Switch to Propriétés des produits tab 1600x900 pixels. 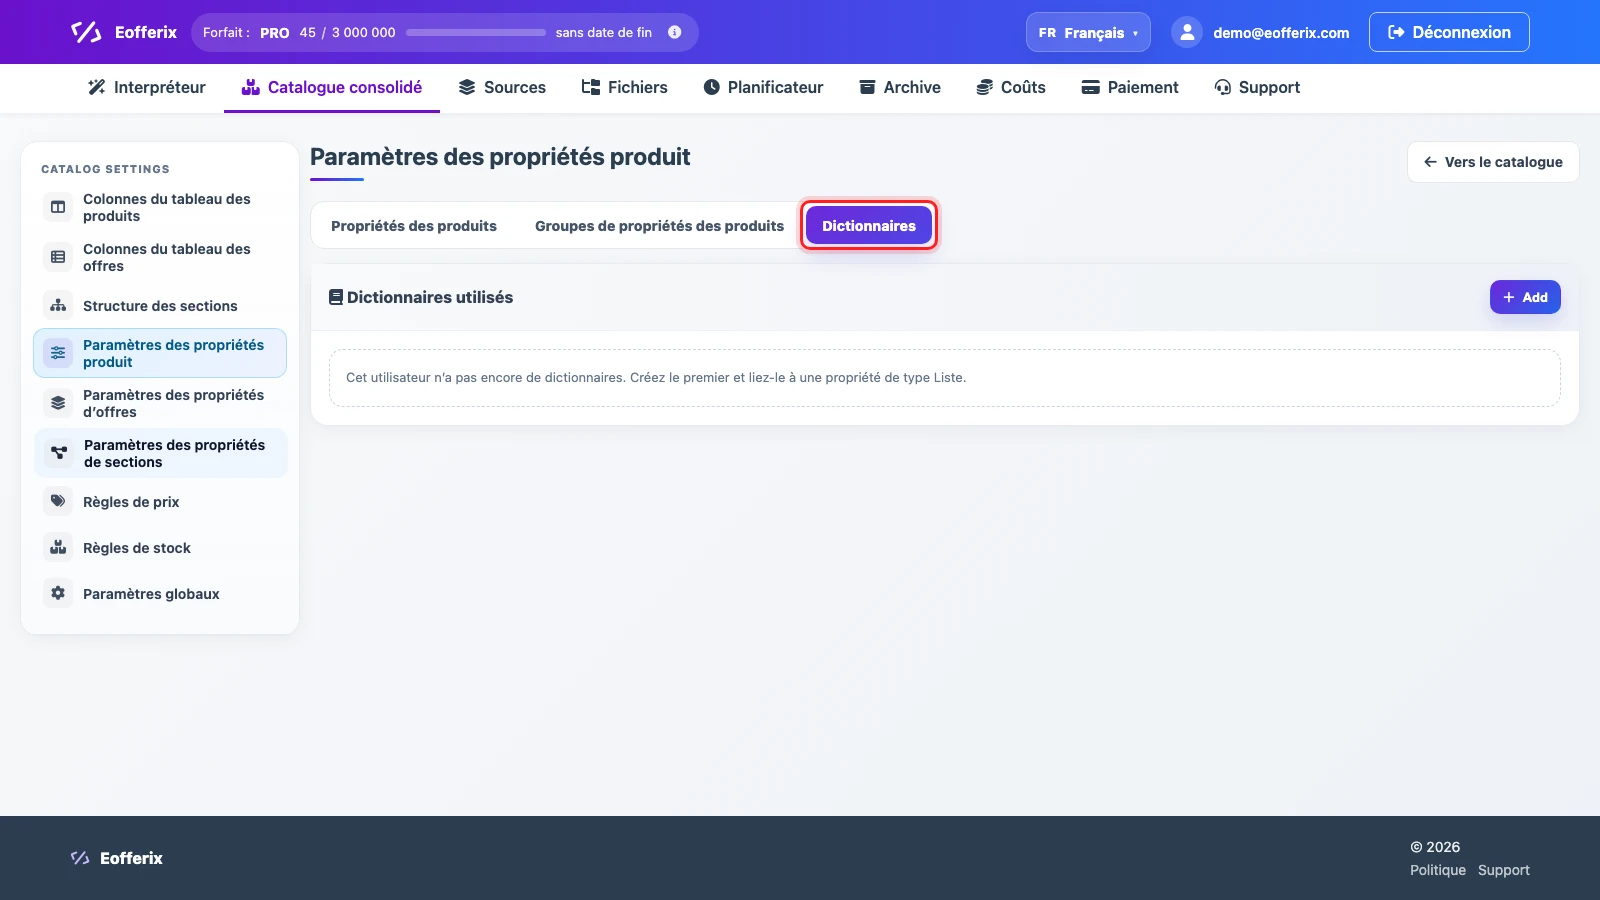414,226
